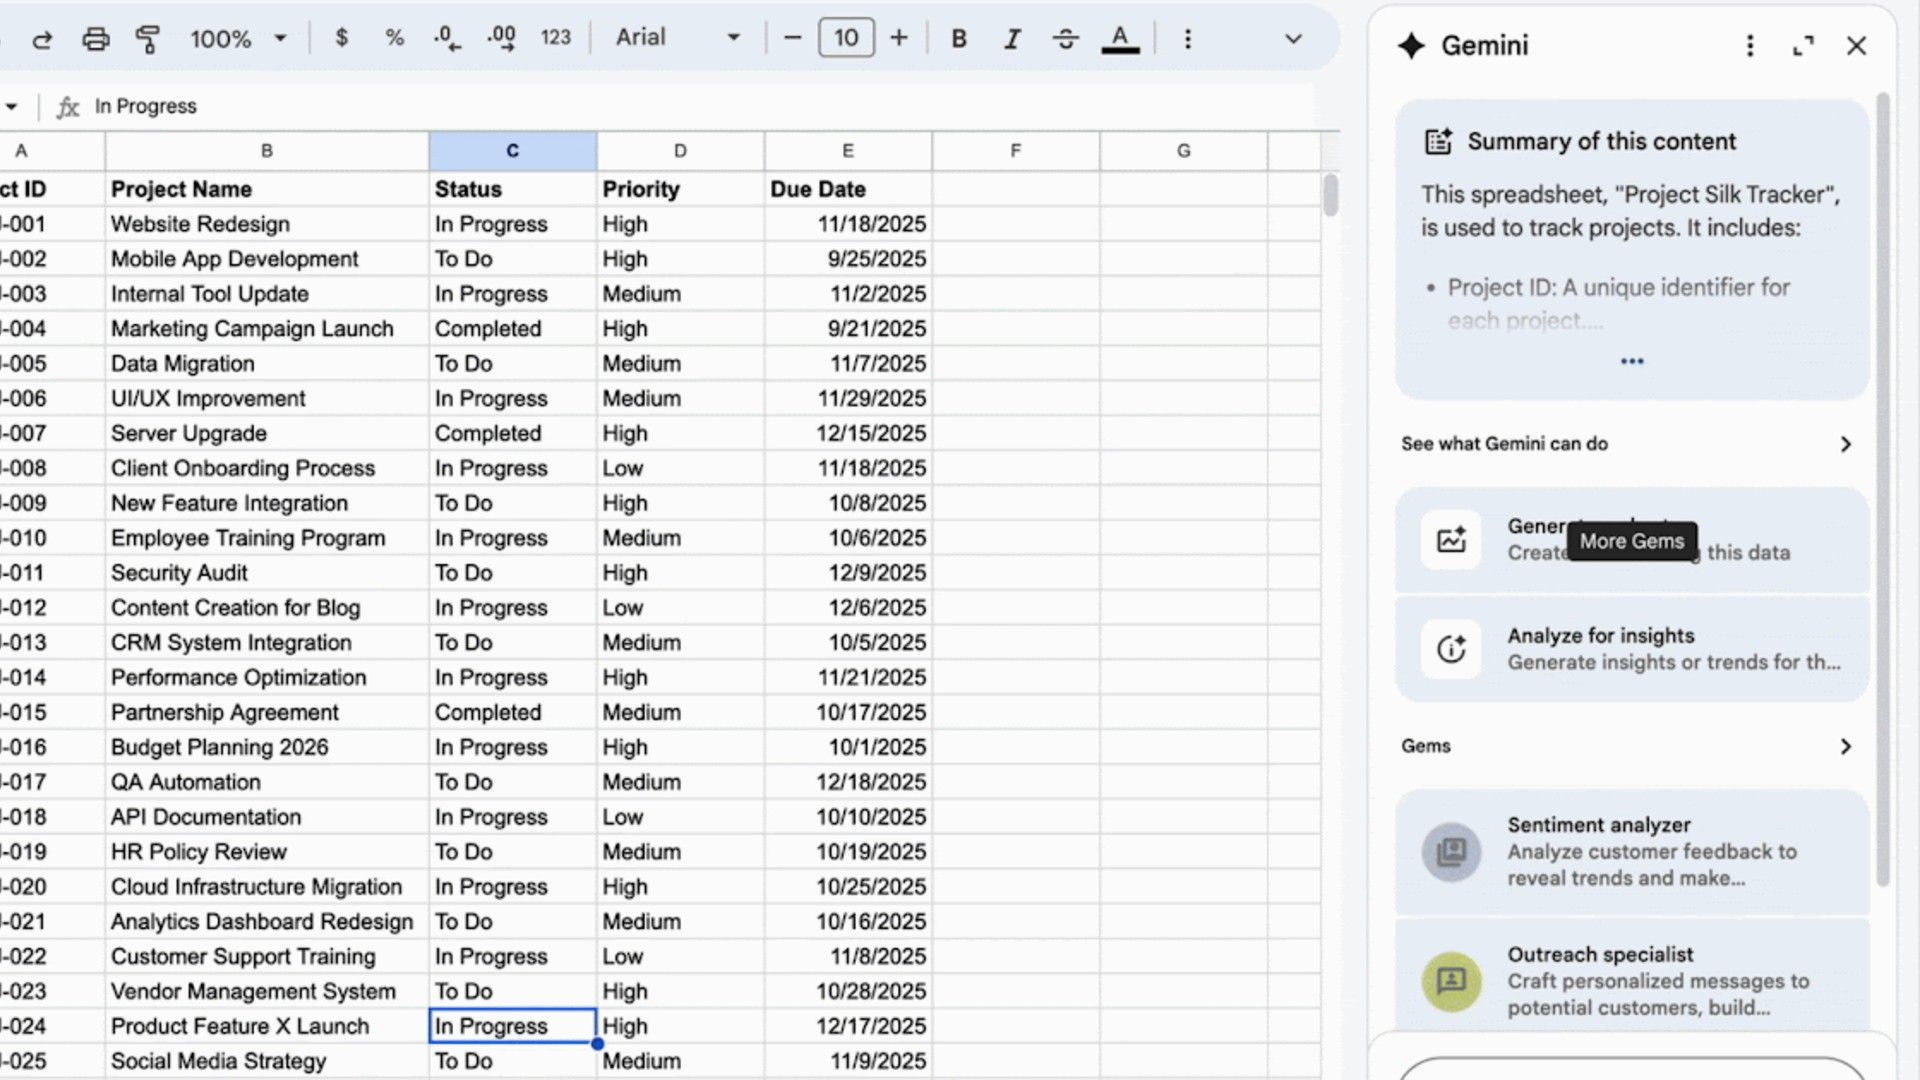Screen dimensions: 1920x1080
Task: Click the redo arrow icon
Action: pos(42,39)
